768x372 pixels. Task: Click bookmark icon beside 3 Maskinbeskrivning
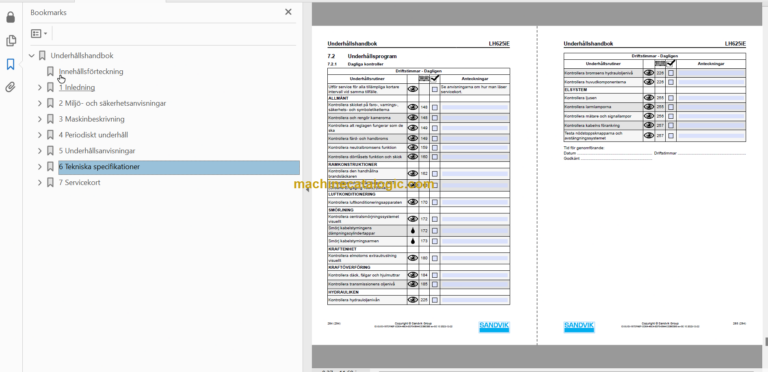[x=50, y=119]
